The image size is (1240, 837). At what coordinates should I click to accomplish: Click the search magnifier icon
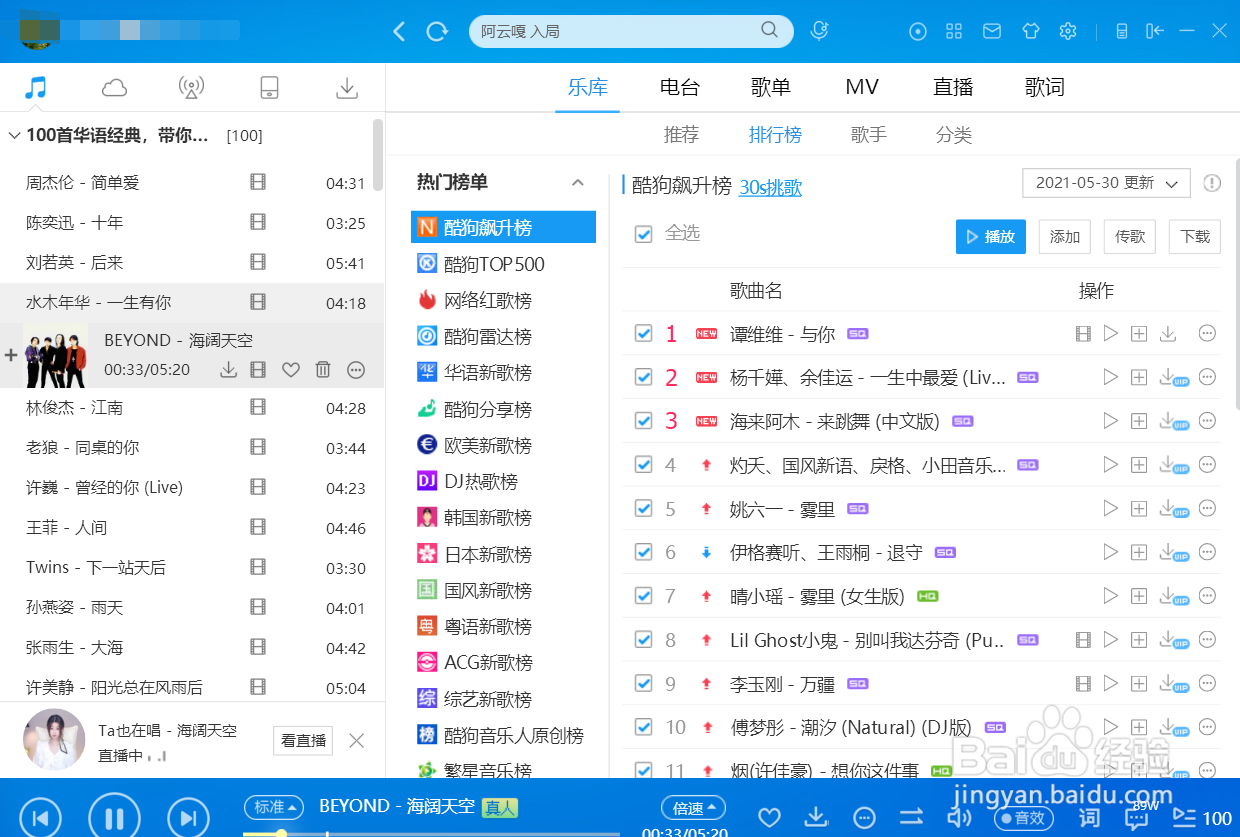[769, 30]
